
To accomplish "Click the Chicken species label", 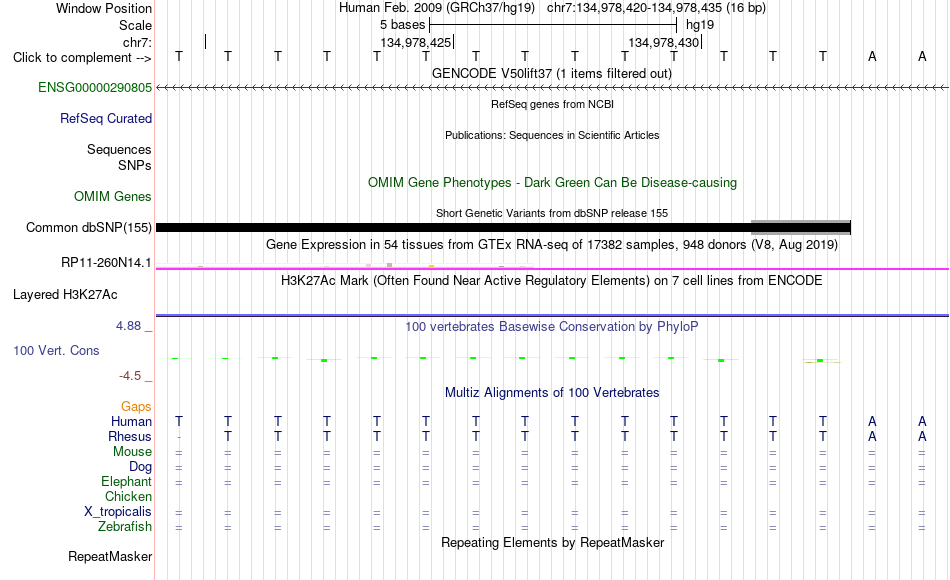I will coord(128,497).
